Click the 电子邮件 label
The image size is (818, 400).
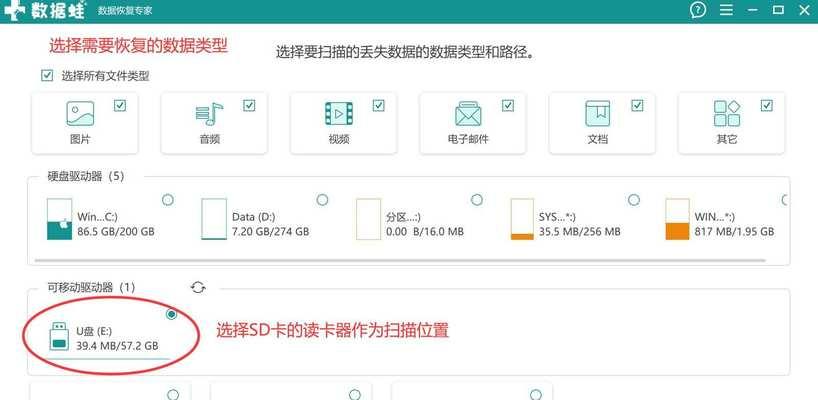(x=468, y=140)
